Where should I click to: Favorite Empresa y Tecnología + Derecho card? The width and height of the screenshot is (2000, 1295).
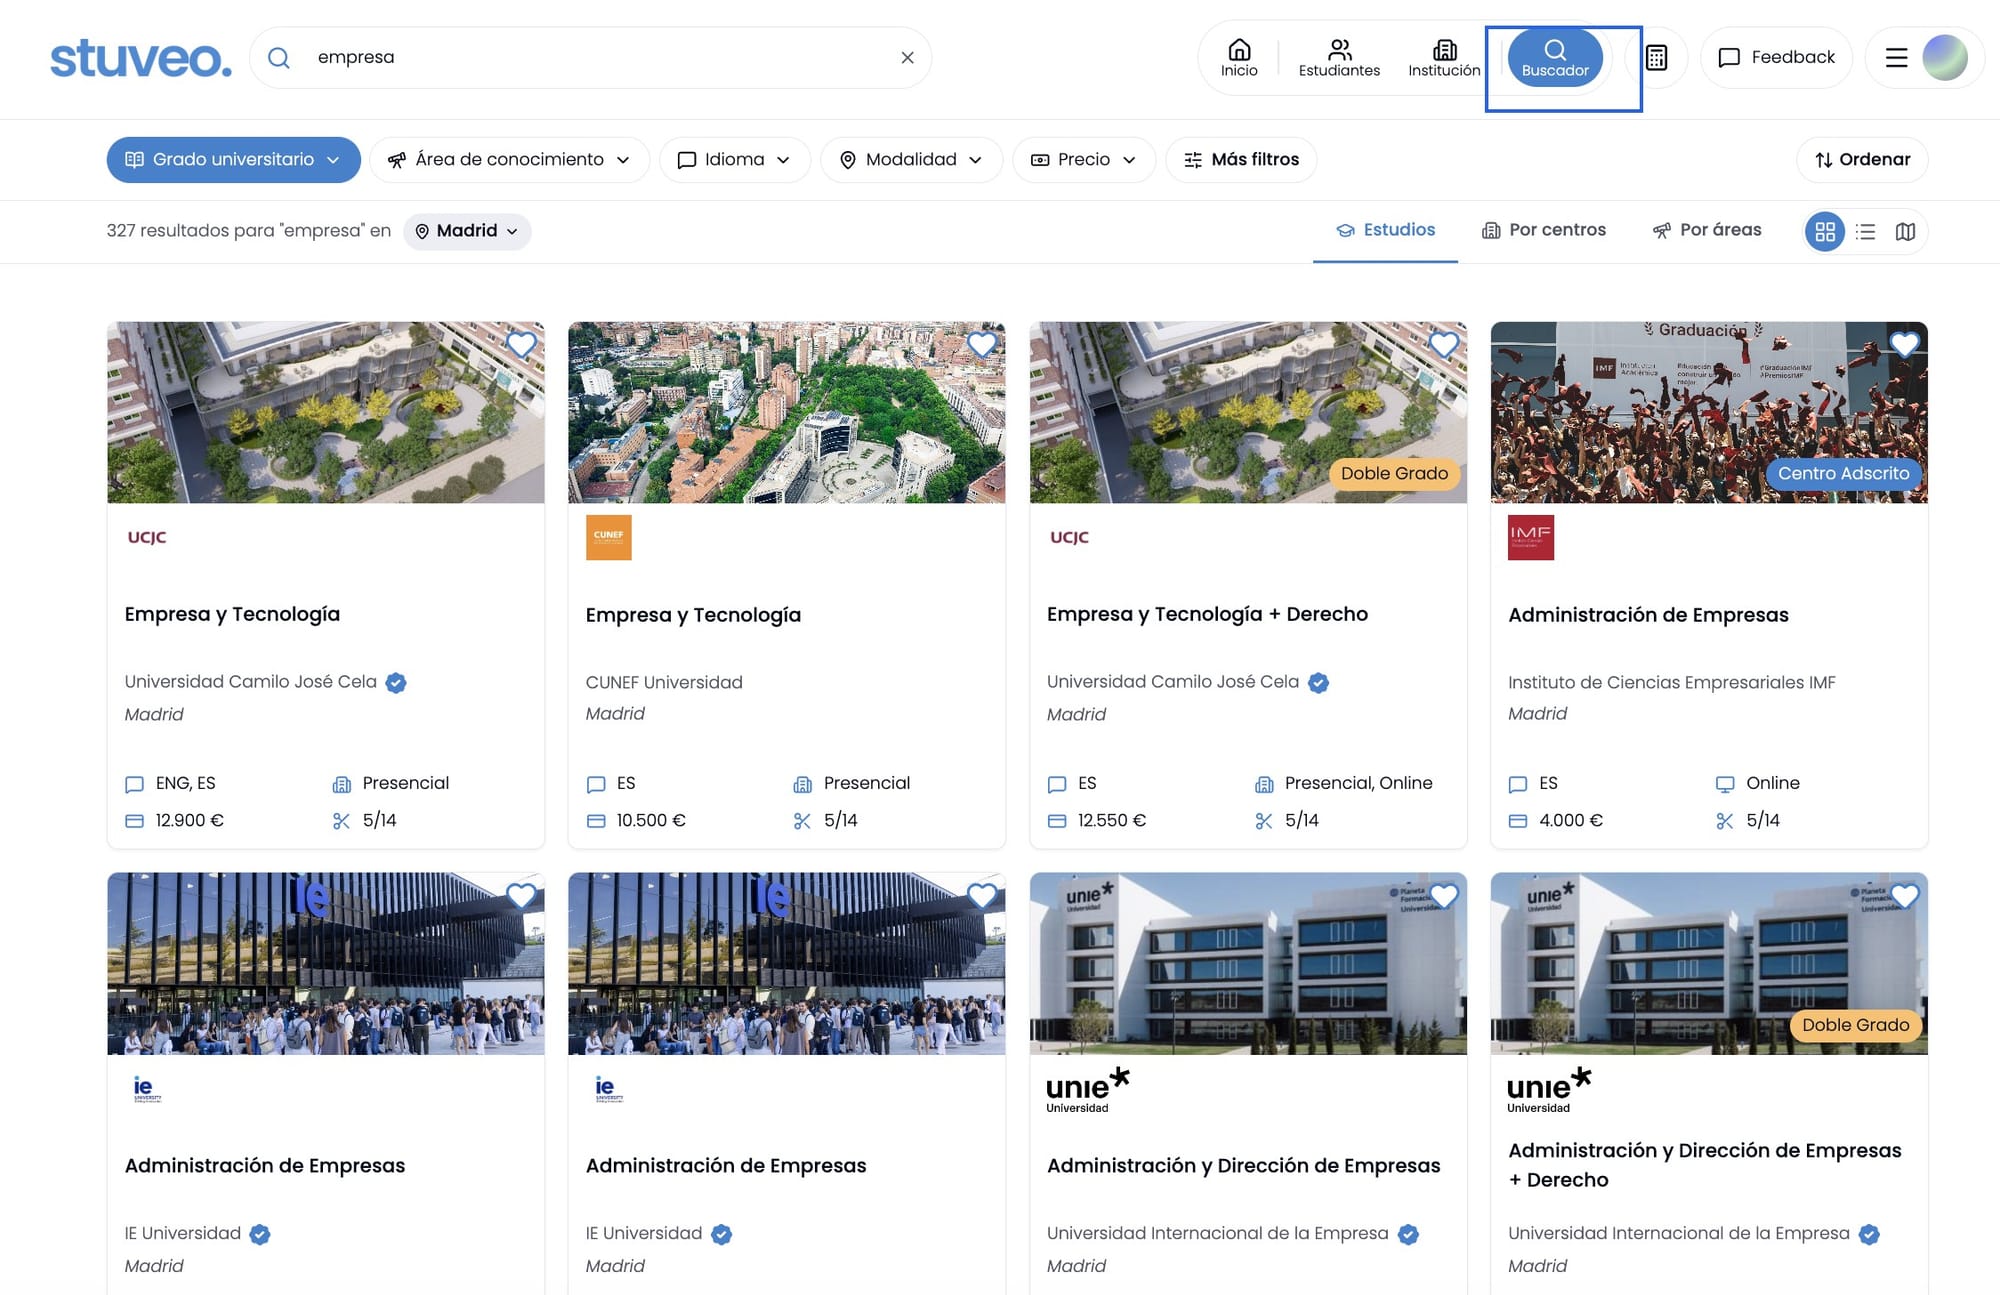(1443, 345)
